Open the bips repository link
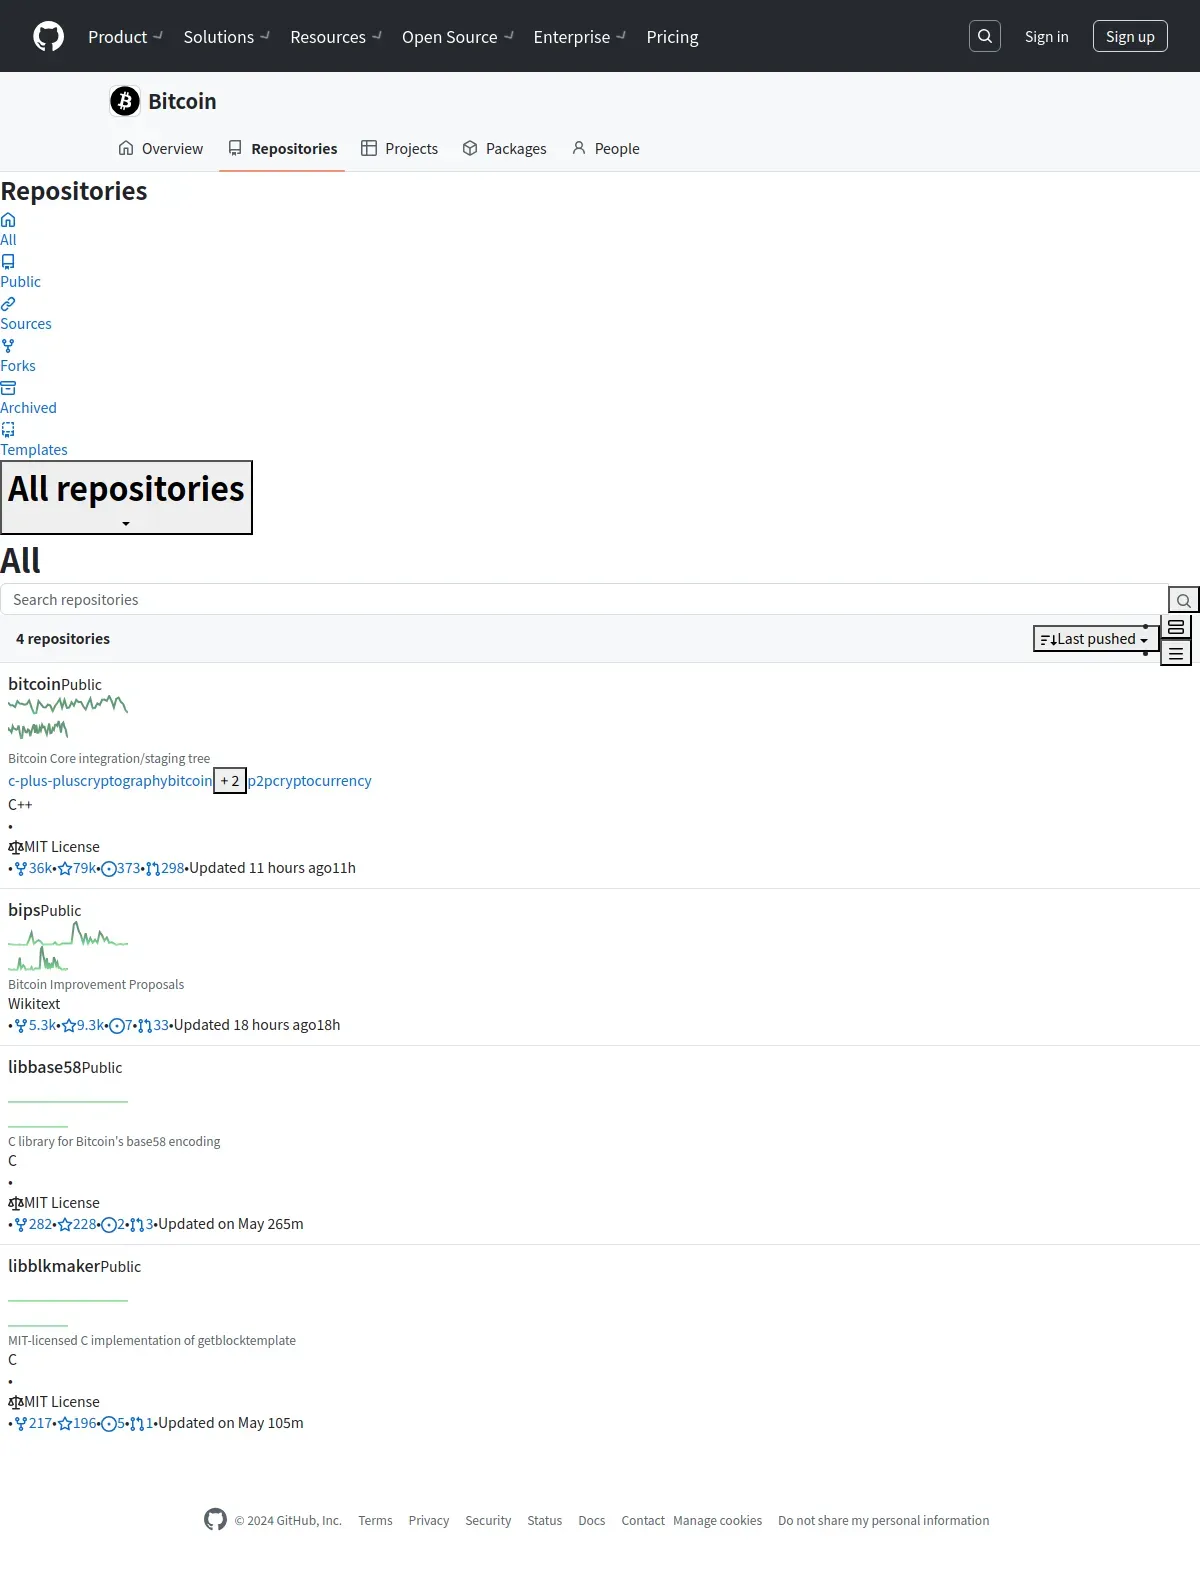This screenshot has width=1200, height=1572. 24,910
